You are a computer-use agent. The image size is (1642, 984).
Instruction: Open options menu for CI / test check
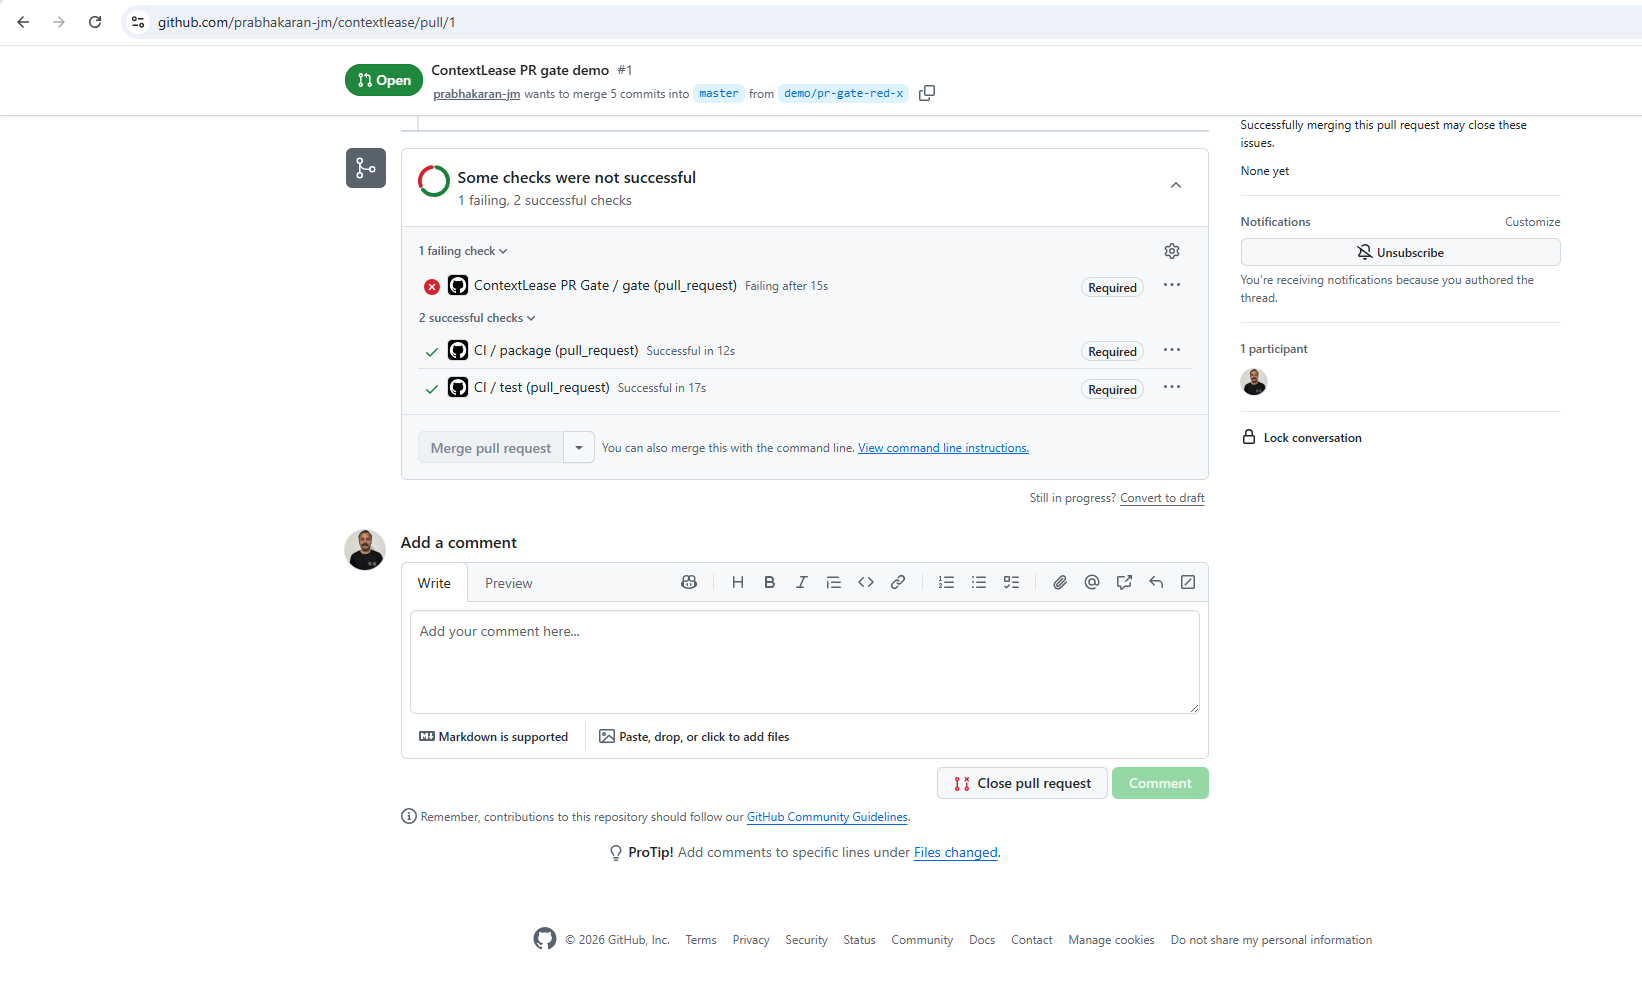coord(1172,387)
